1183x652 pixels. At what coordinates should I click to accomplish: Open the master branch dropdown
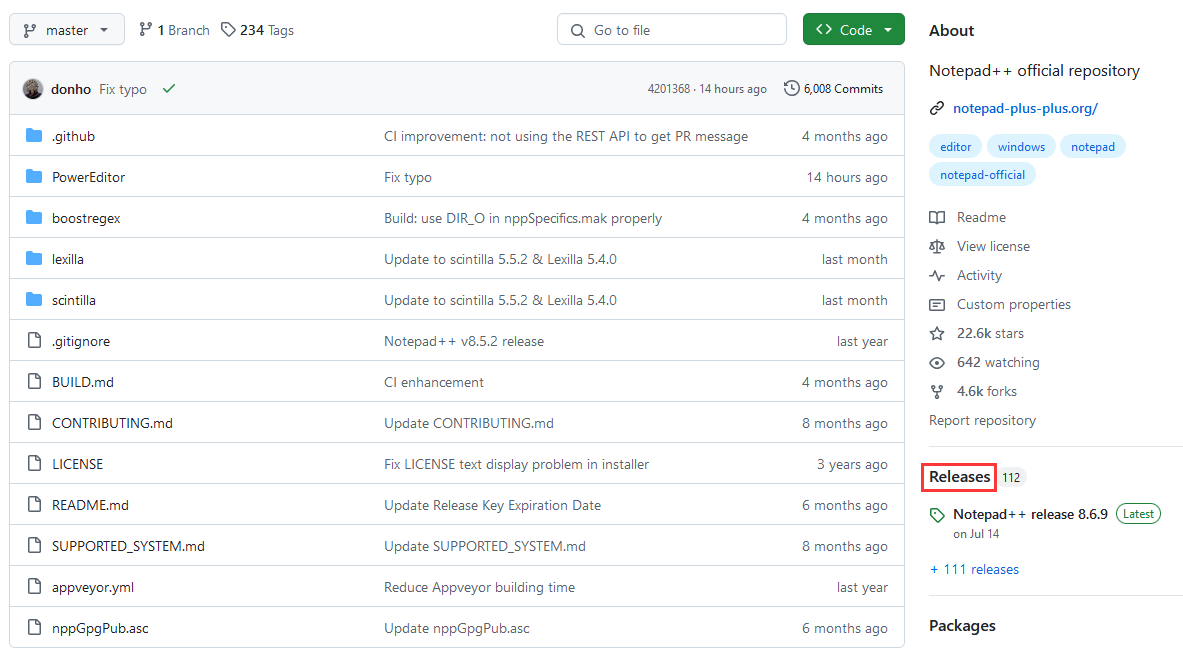point(66,30)
